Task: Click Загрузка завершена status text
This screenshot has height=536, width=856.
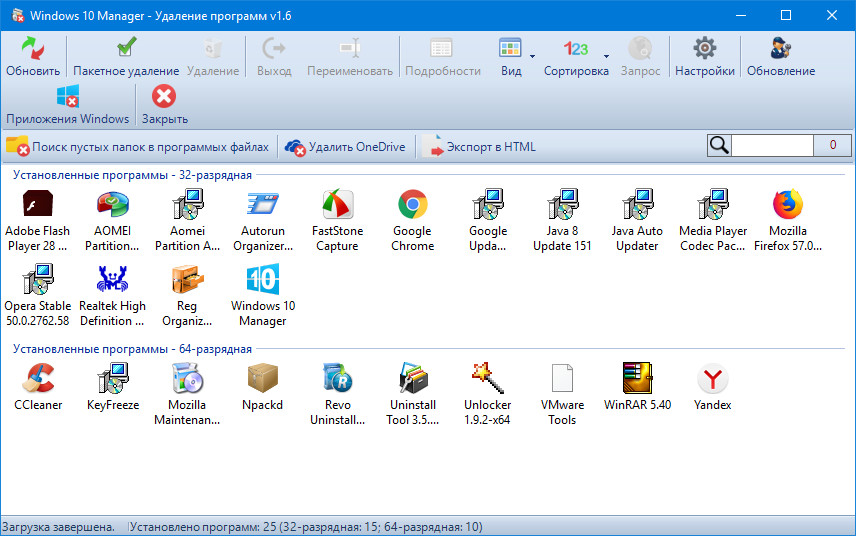Action: point(58,527)
